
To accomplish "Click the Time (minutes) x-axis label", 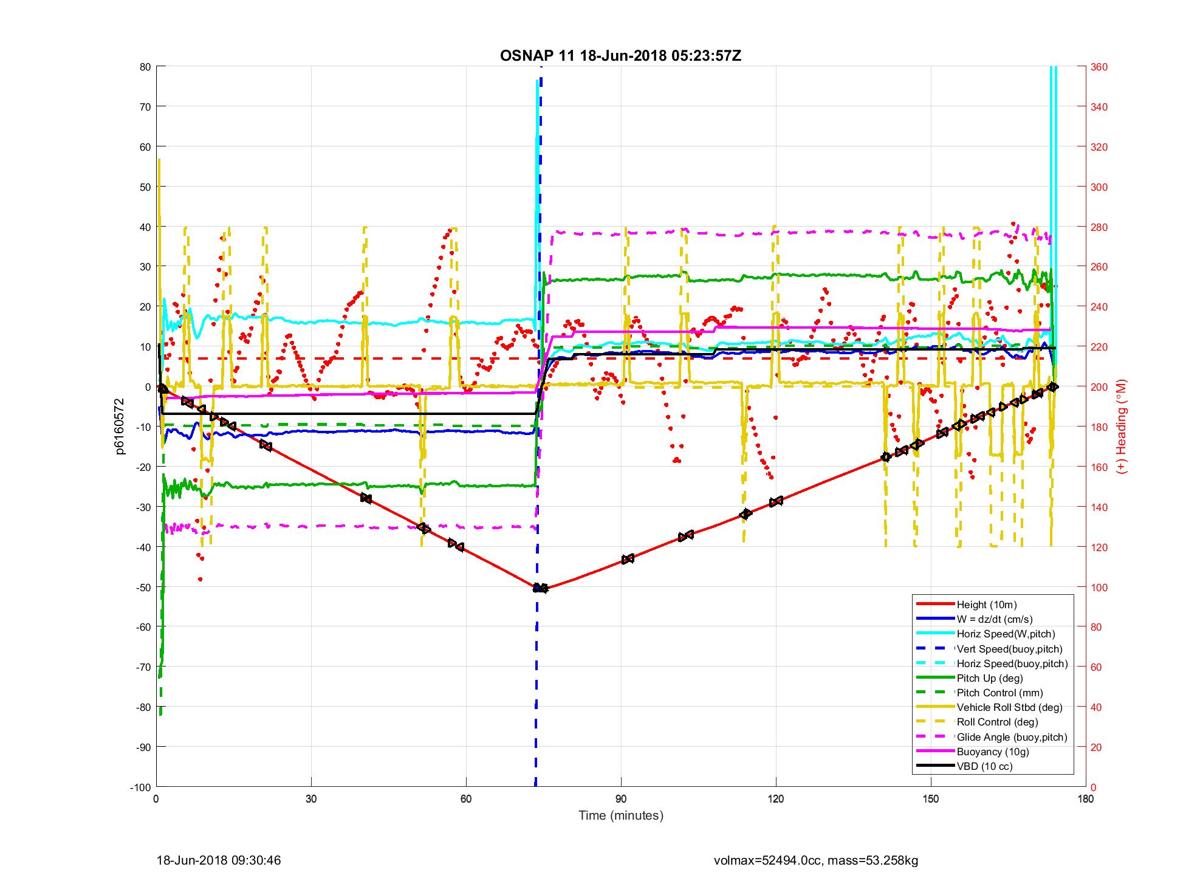I will 621,816.
